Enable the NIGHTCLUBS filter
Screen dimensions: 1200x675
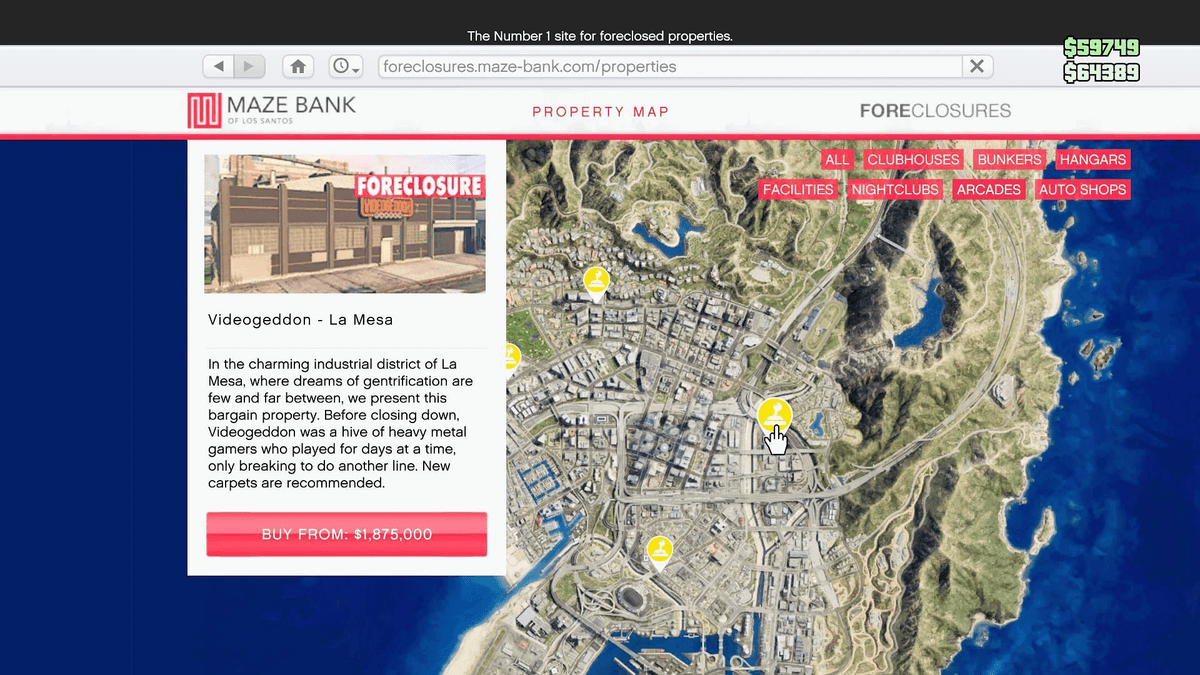pyautogui.click(x=895, y=189)
